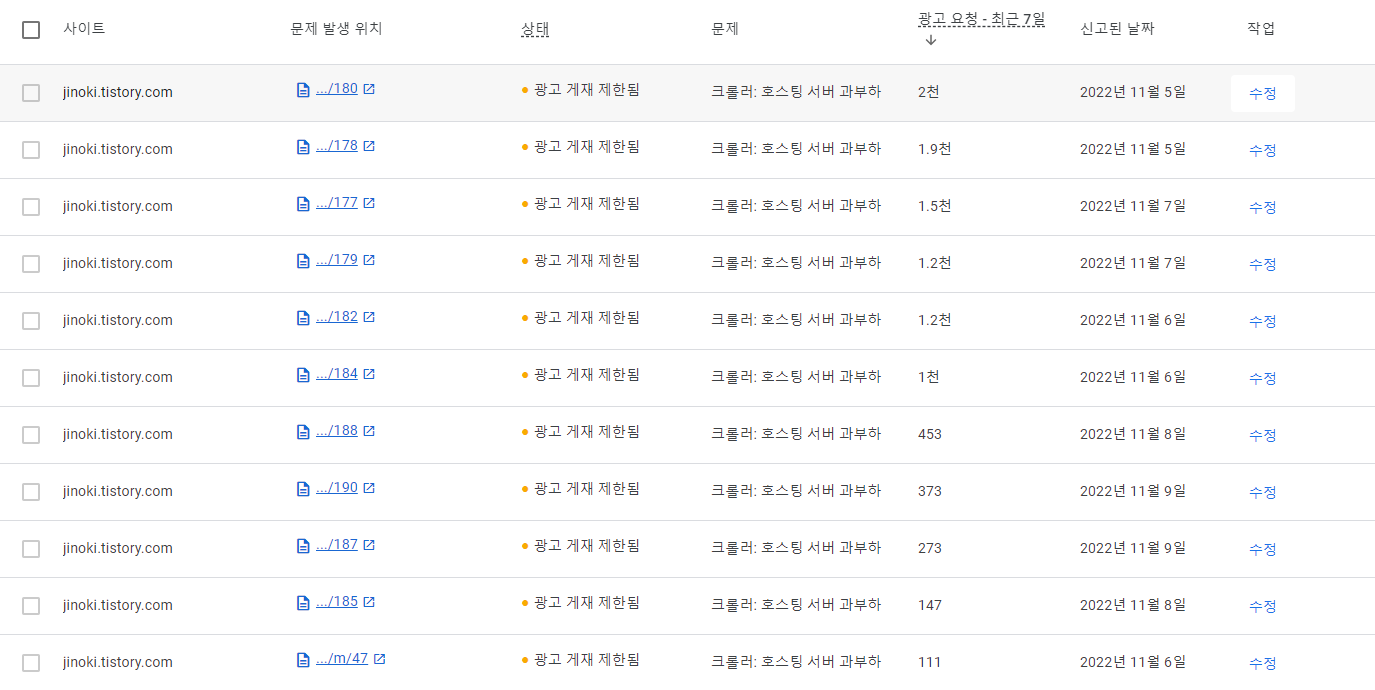Open the .../178 page link
This screenshot has height=690, width=1375.
(337, 146)
